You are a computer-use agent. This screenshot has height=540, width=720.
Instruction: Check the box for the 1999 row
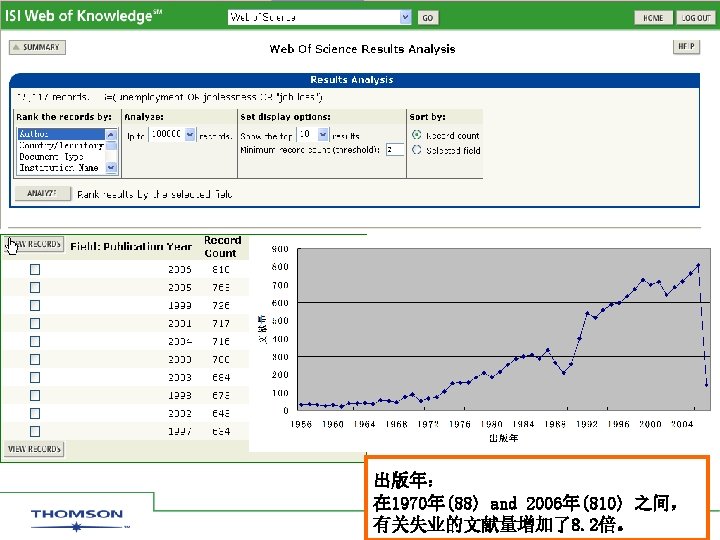[x=35, y=305]
